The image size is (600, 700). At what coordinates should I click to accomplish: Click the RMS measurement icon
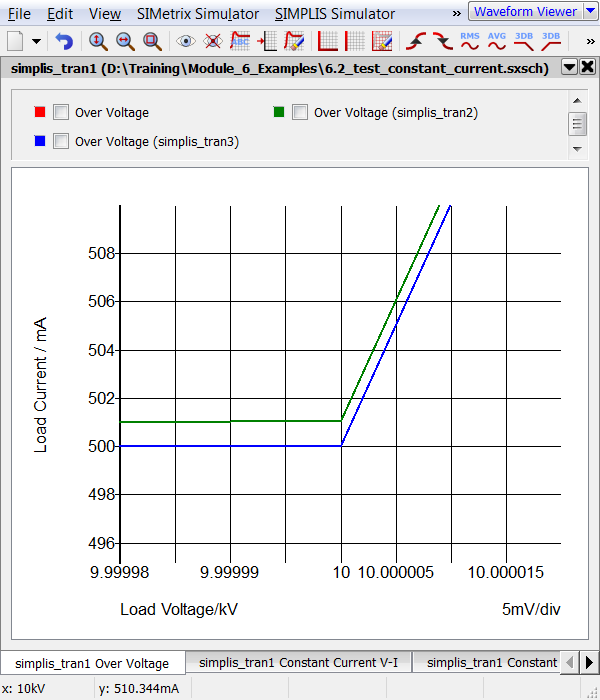pyautogui.click(x=469, y=41)
